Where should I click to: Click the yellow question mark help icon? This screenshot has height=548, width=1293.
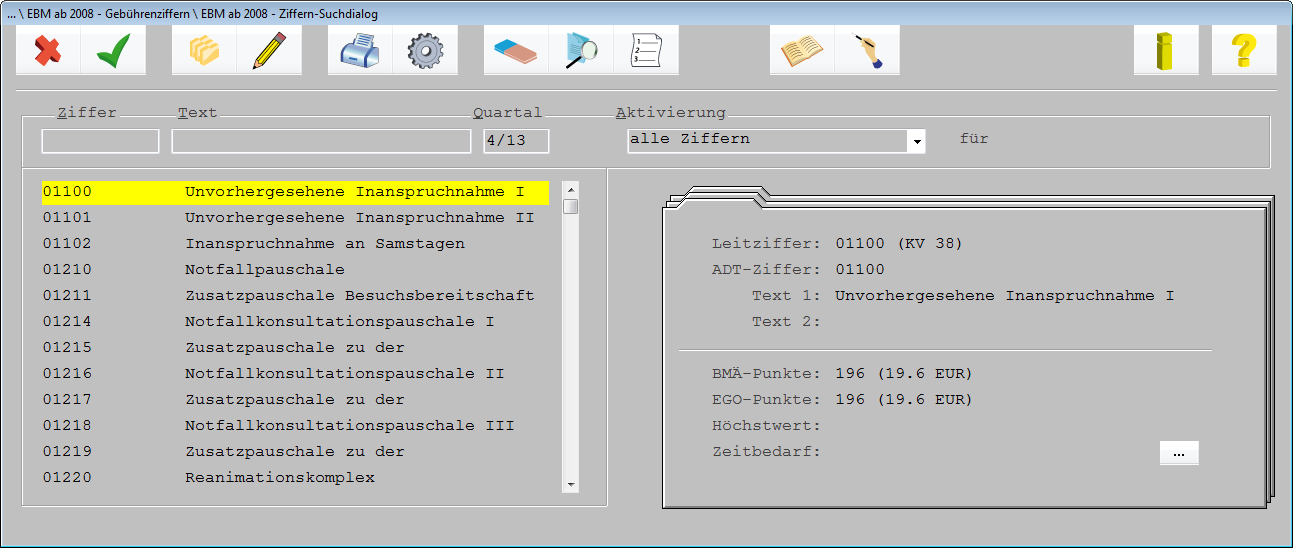tap(1244, 50)
